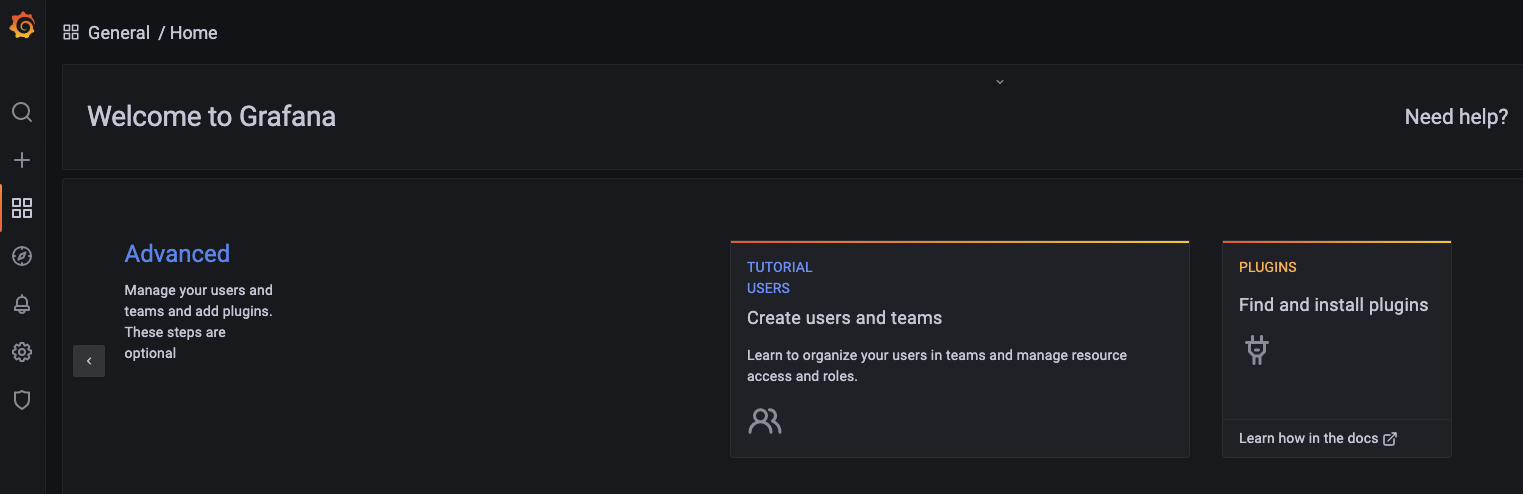This screenshot has width=1523, height=494.
Task: Click the Advanced section heading
Action: point(177,253)
